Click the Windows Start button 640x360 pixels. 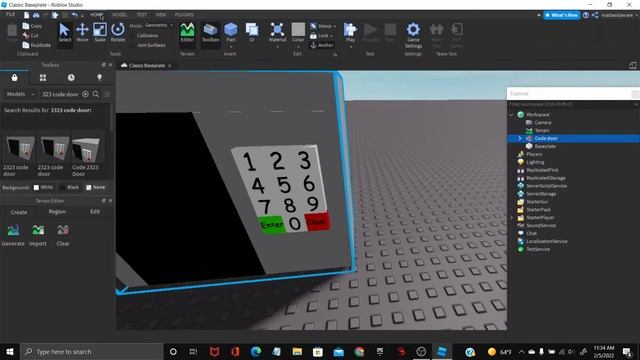tap(10, 351)
